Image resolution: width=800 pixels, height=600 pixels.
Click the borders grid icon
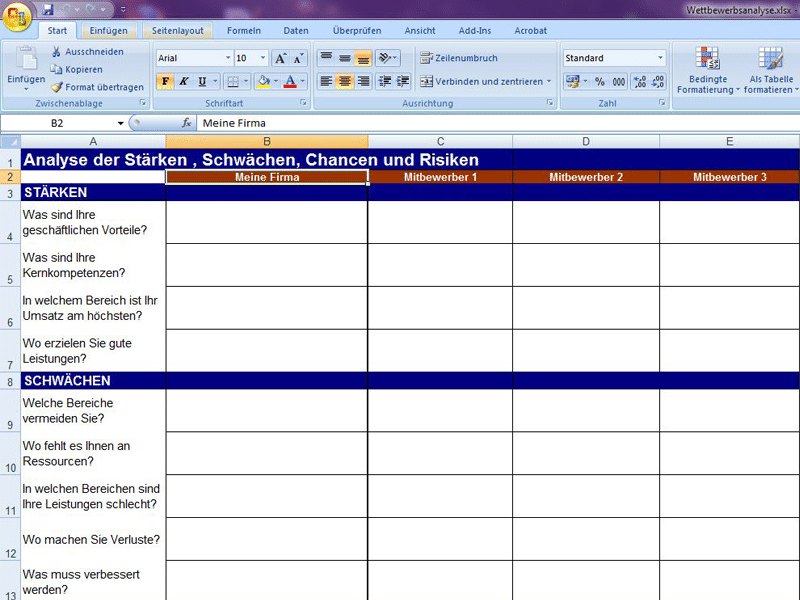[x=233, y=81]
